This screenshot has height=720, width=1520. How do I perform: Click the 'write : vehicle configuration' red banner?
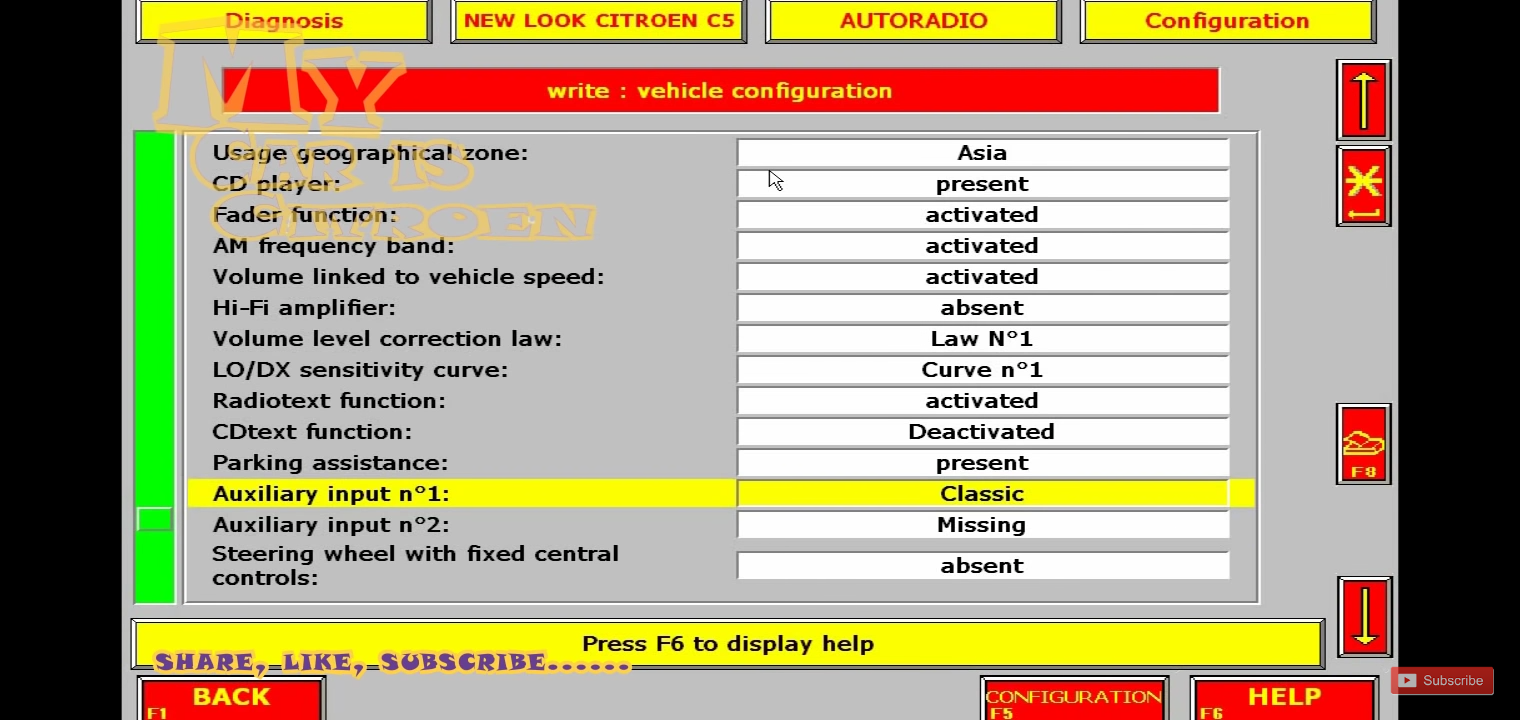tap(720, 91)
